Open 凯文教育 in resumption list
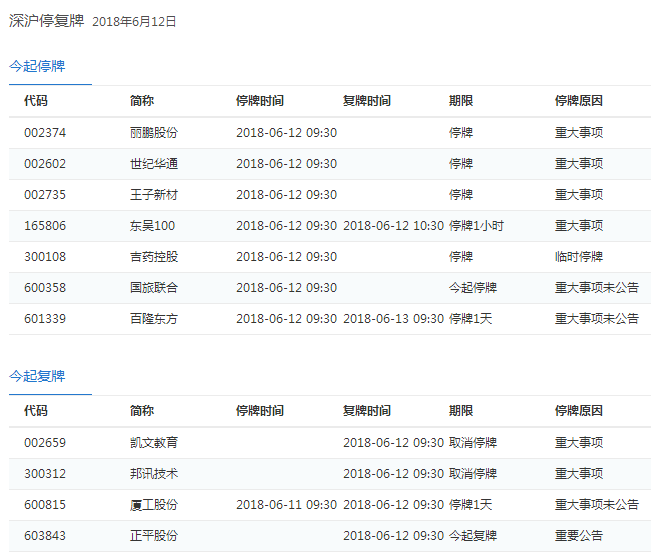This screenshot has width=651, height=559. tap(154, 443)
